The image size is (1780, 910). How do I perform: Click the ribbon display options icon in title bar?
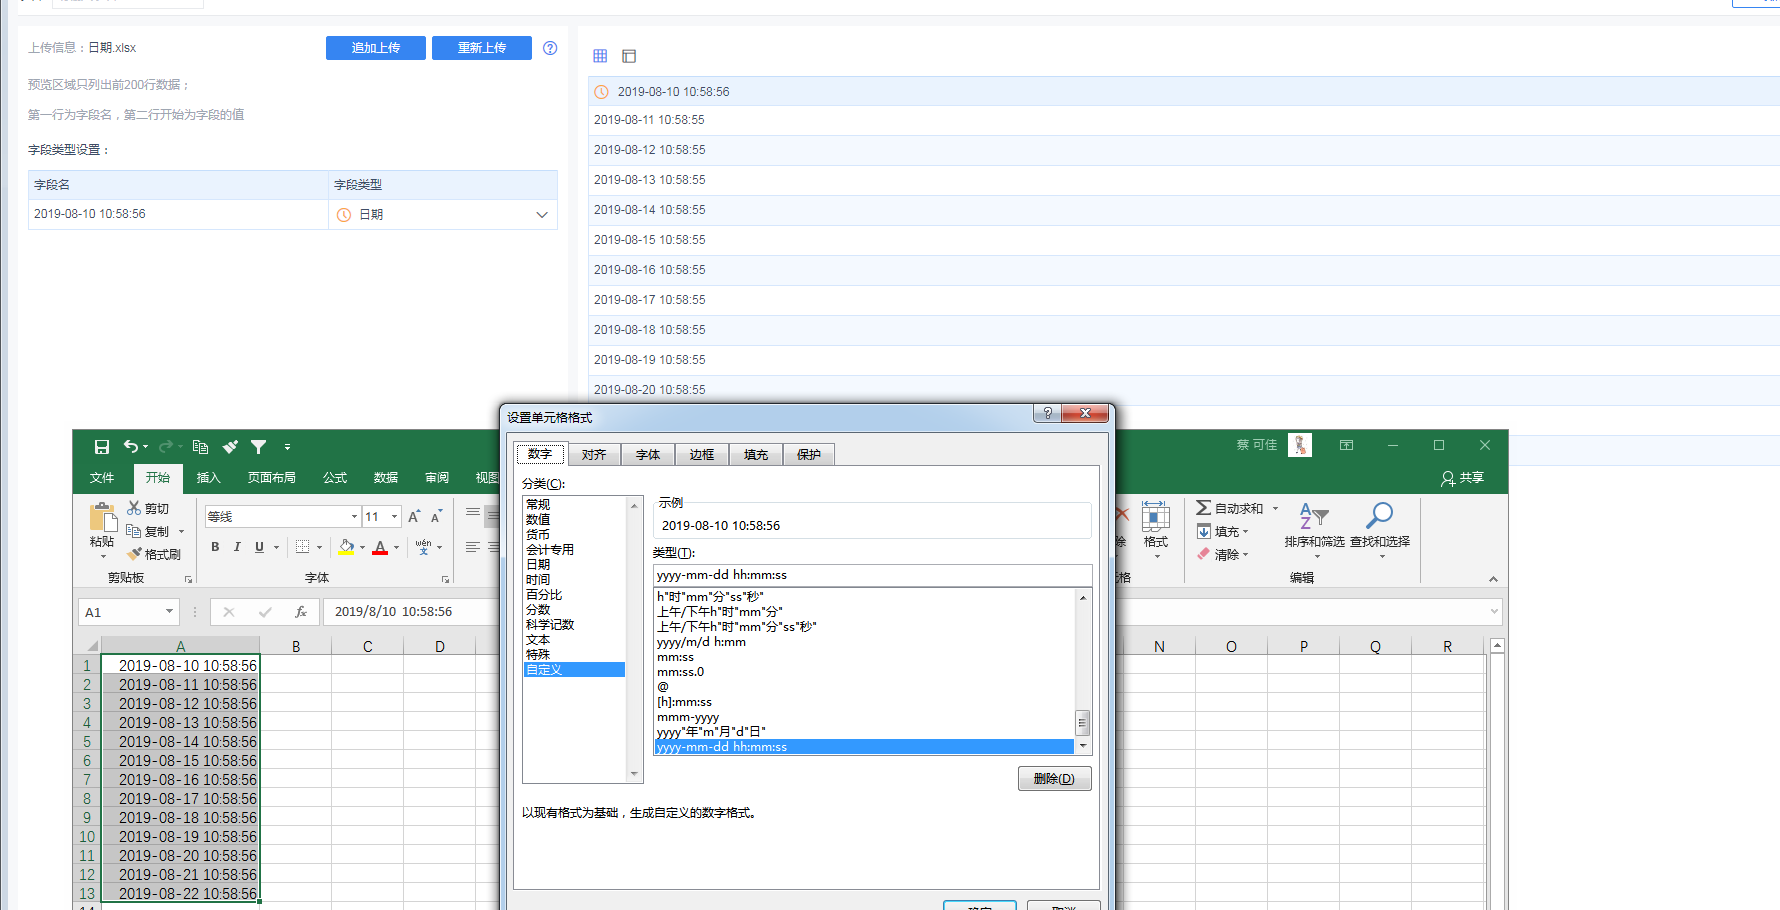(x=1347, y=445)
